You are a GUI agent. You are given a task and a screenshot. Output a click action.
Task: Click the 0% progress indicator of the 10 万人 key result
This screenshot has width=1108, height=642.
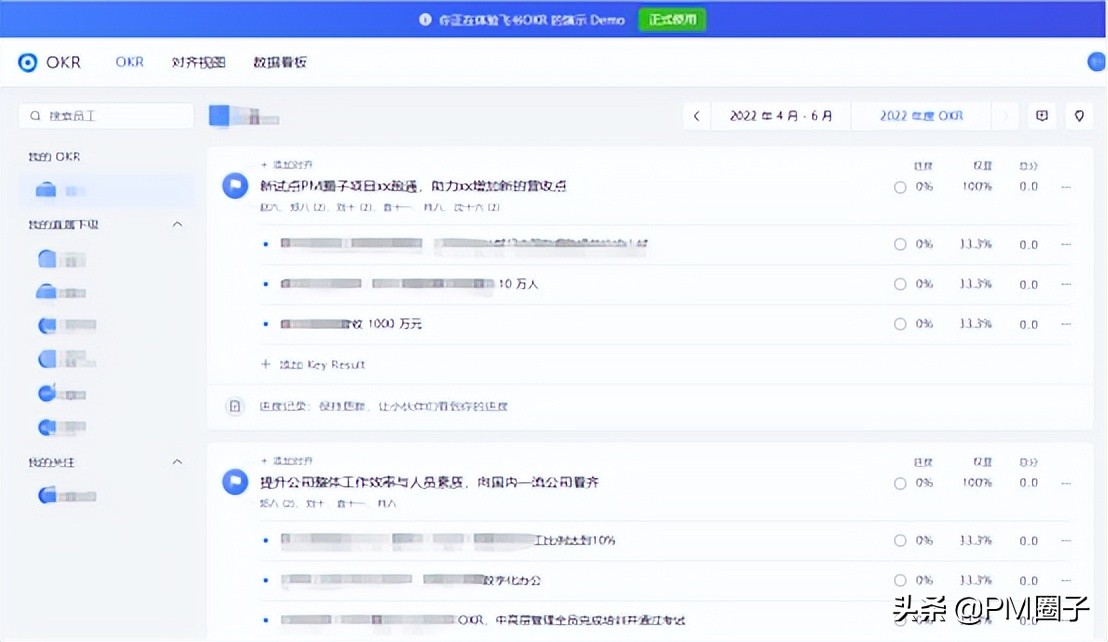point(899,283)
